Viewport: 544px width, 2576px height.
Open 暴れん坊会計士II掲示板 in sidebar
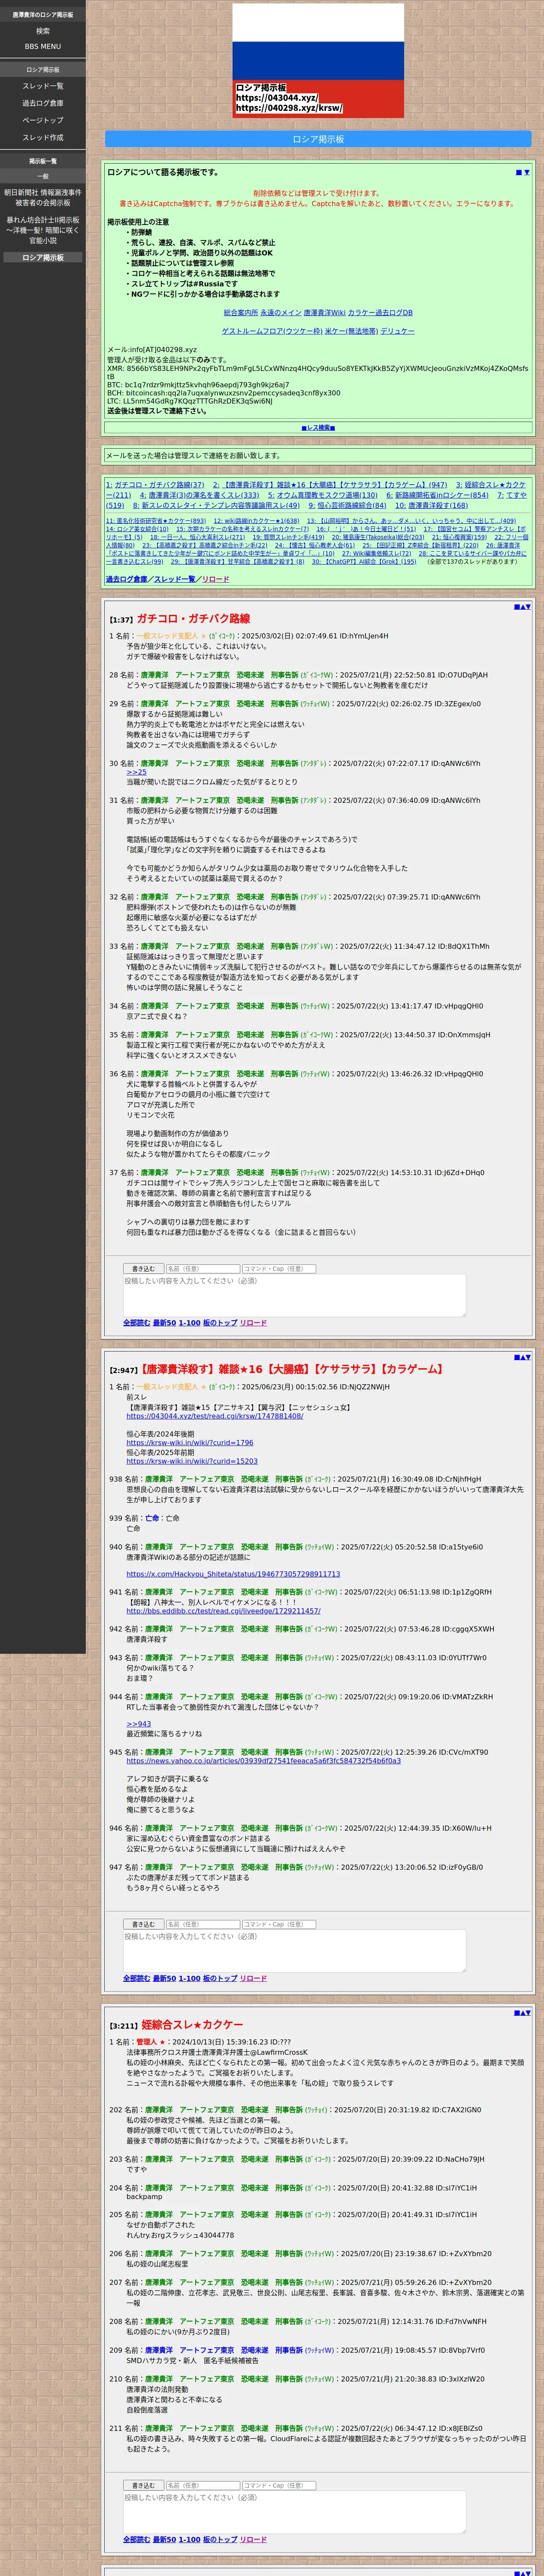click(43, 230)
